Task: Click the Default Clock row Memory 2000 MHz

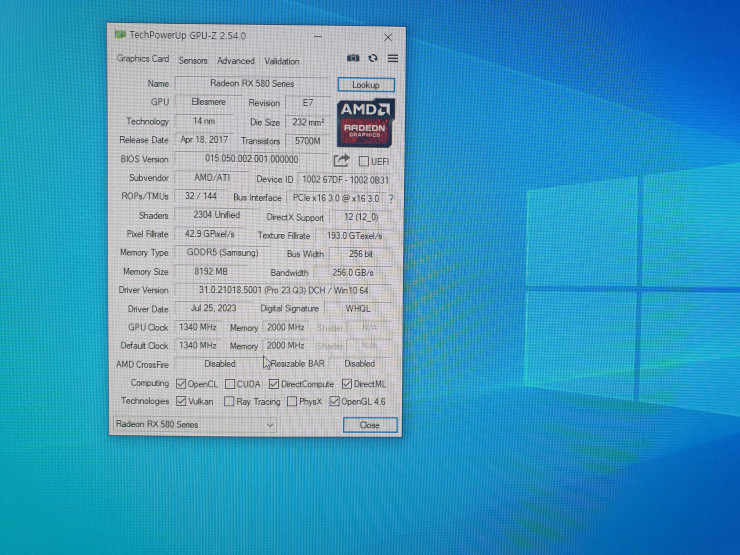Action: click(x=286, y=345)
